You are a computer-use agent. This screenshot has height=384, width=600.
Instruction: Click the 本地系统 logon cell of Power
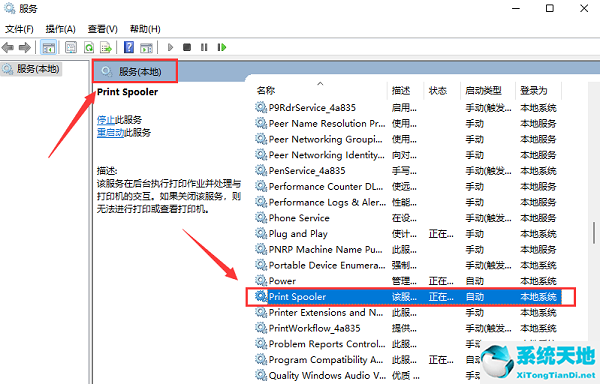[538, 281]
